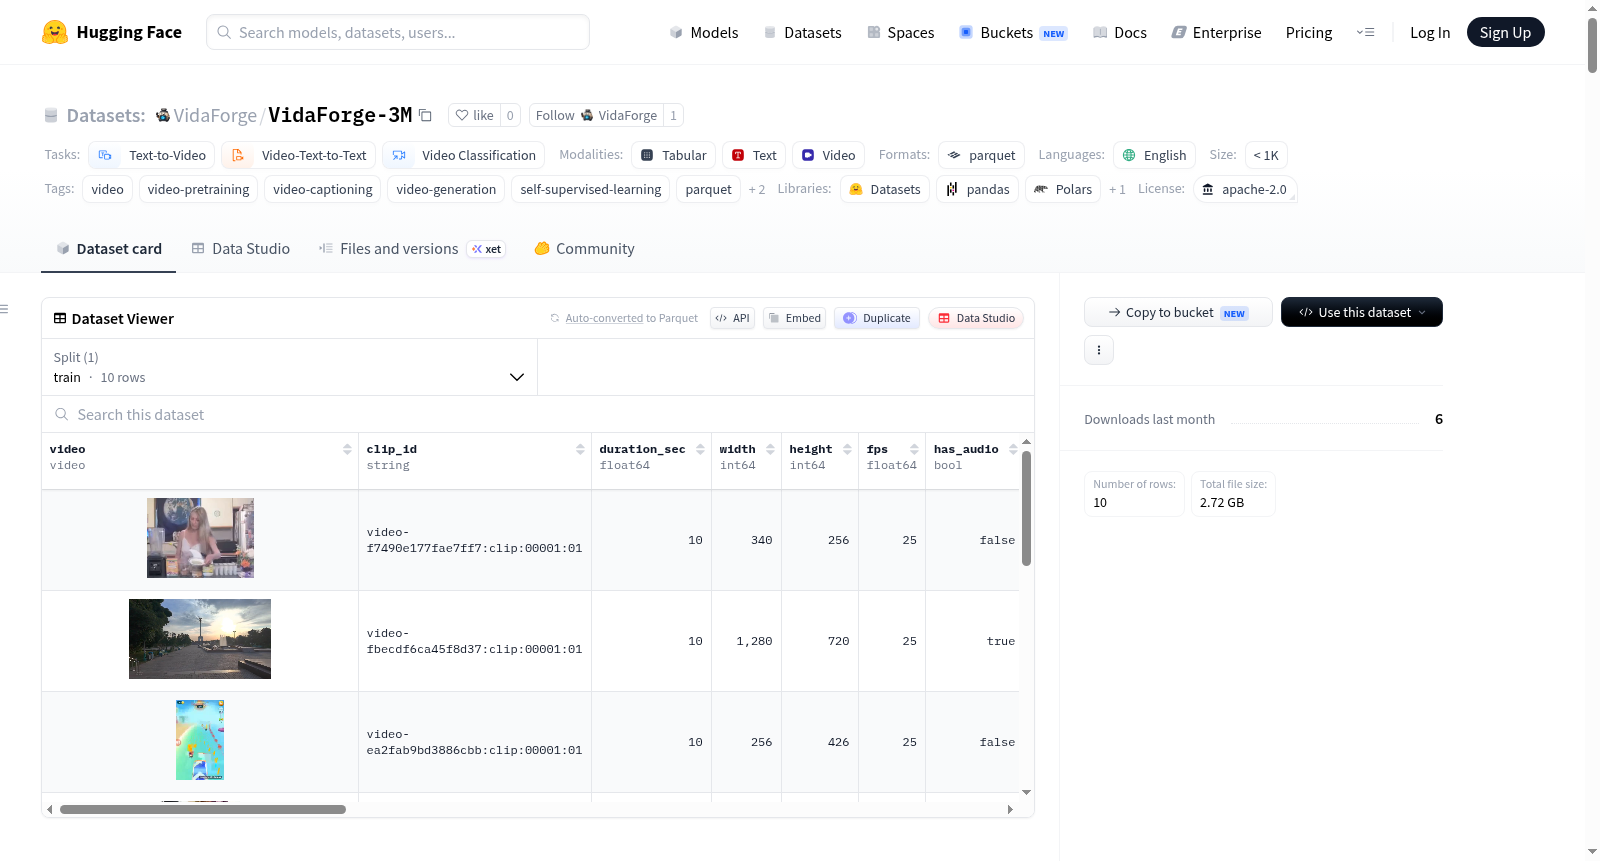Click the table scroll down arrow
This screenshot has height=861, width=1600.
1026,793
